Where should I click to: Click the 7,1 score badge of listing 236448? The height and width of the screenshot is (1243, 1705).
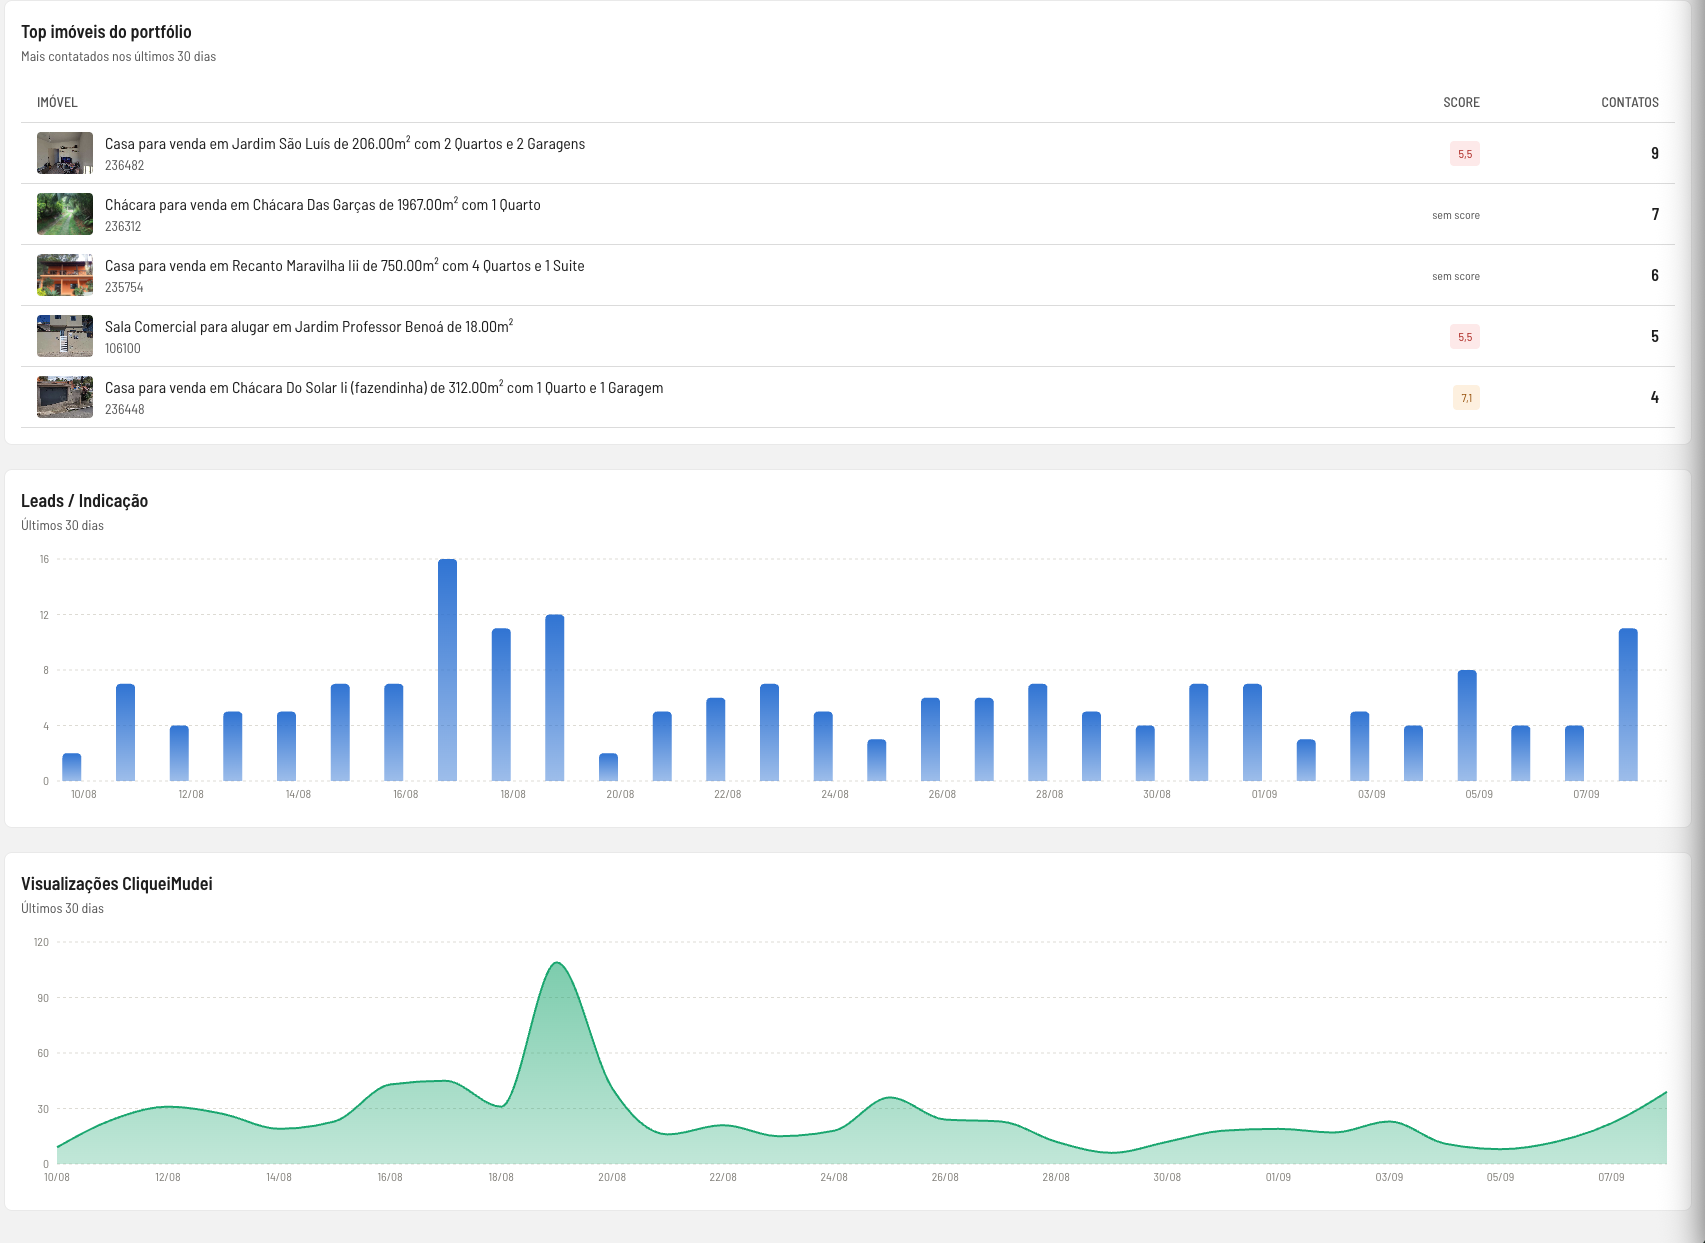click(x=1466, y=398)
